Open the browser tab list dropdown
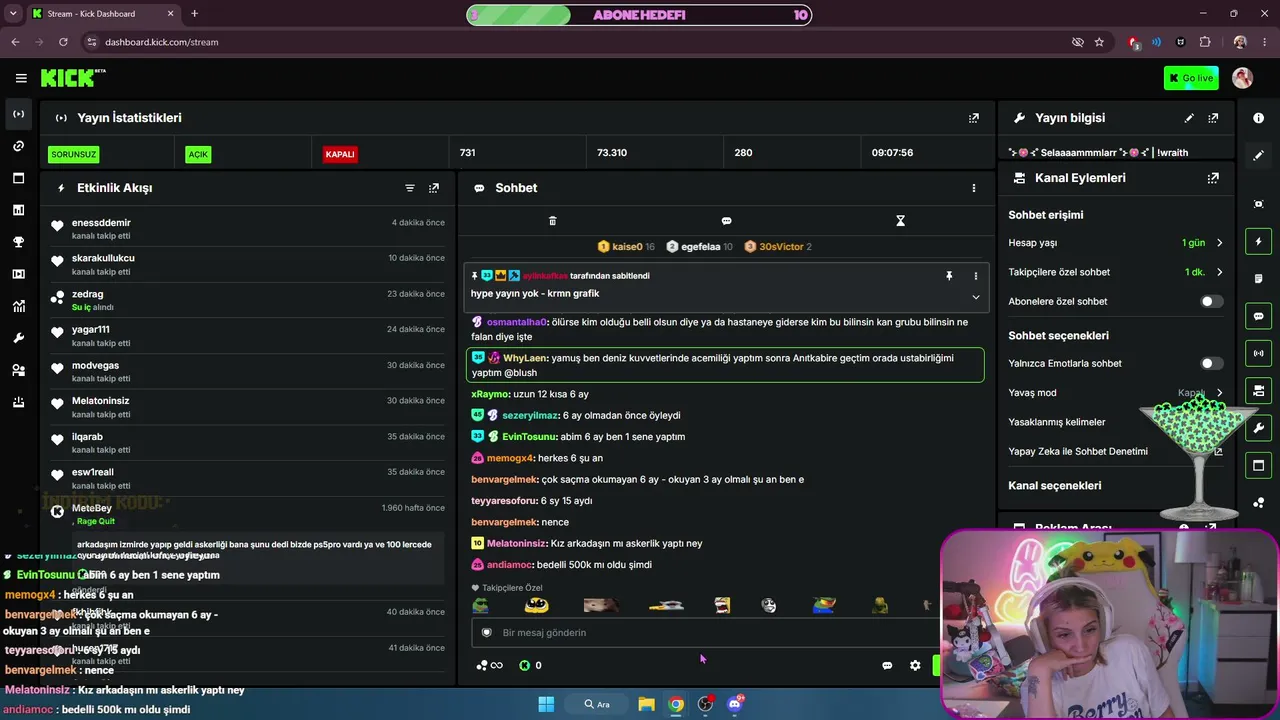 tap(12, 14)
